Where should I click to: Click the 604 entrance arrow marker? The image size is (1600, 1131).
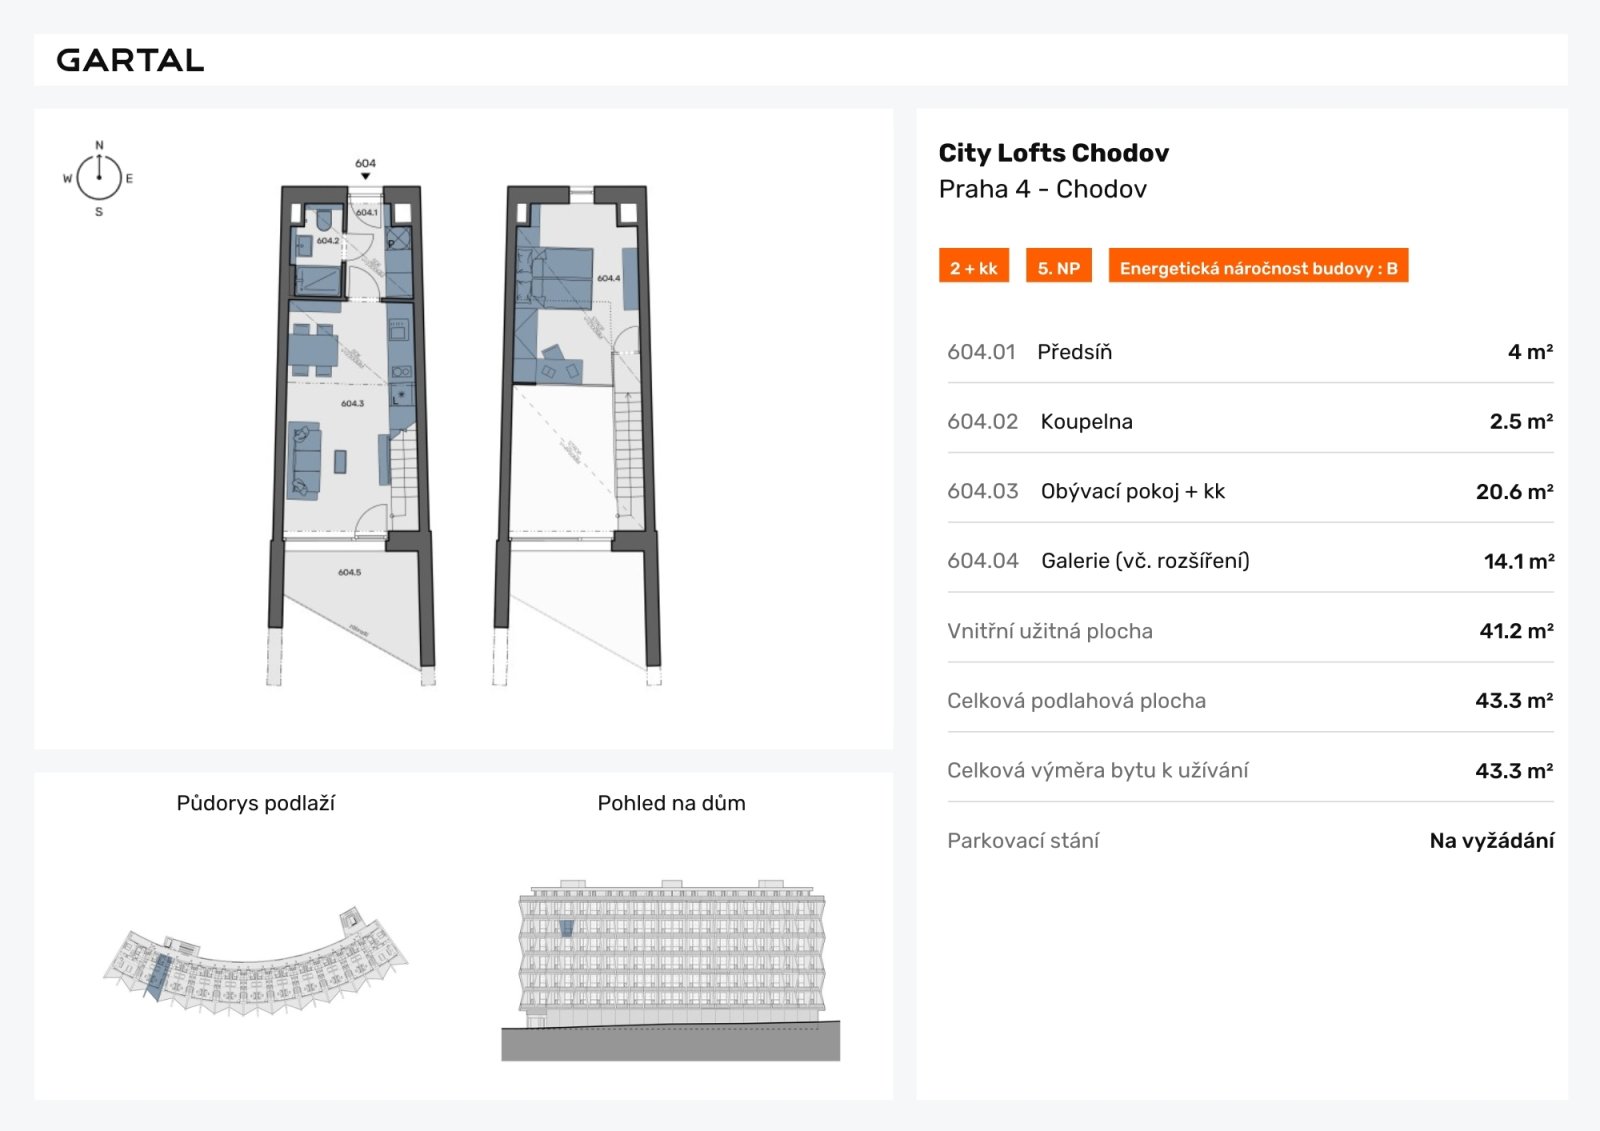pos(365,176)
